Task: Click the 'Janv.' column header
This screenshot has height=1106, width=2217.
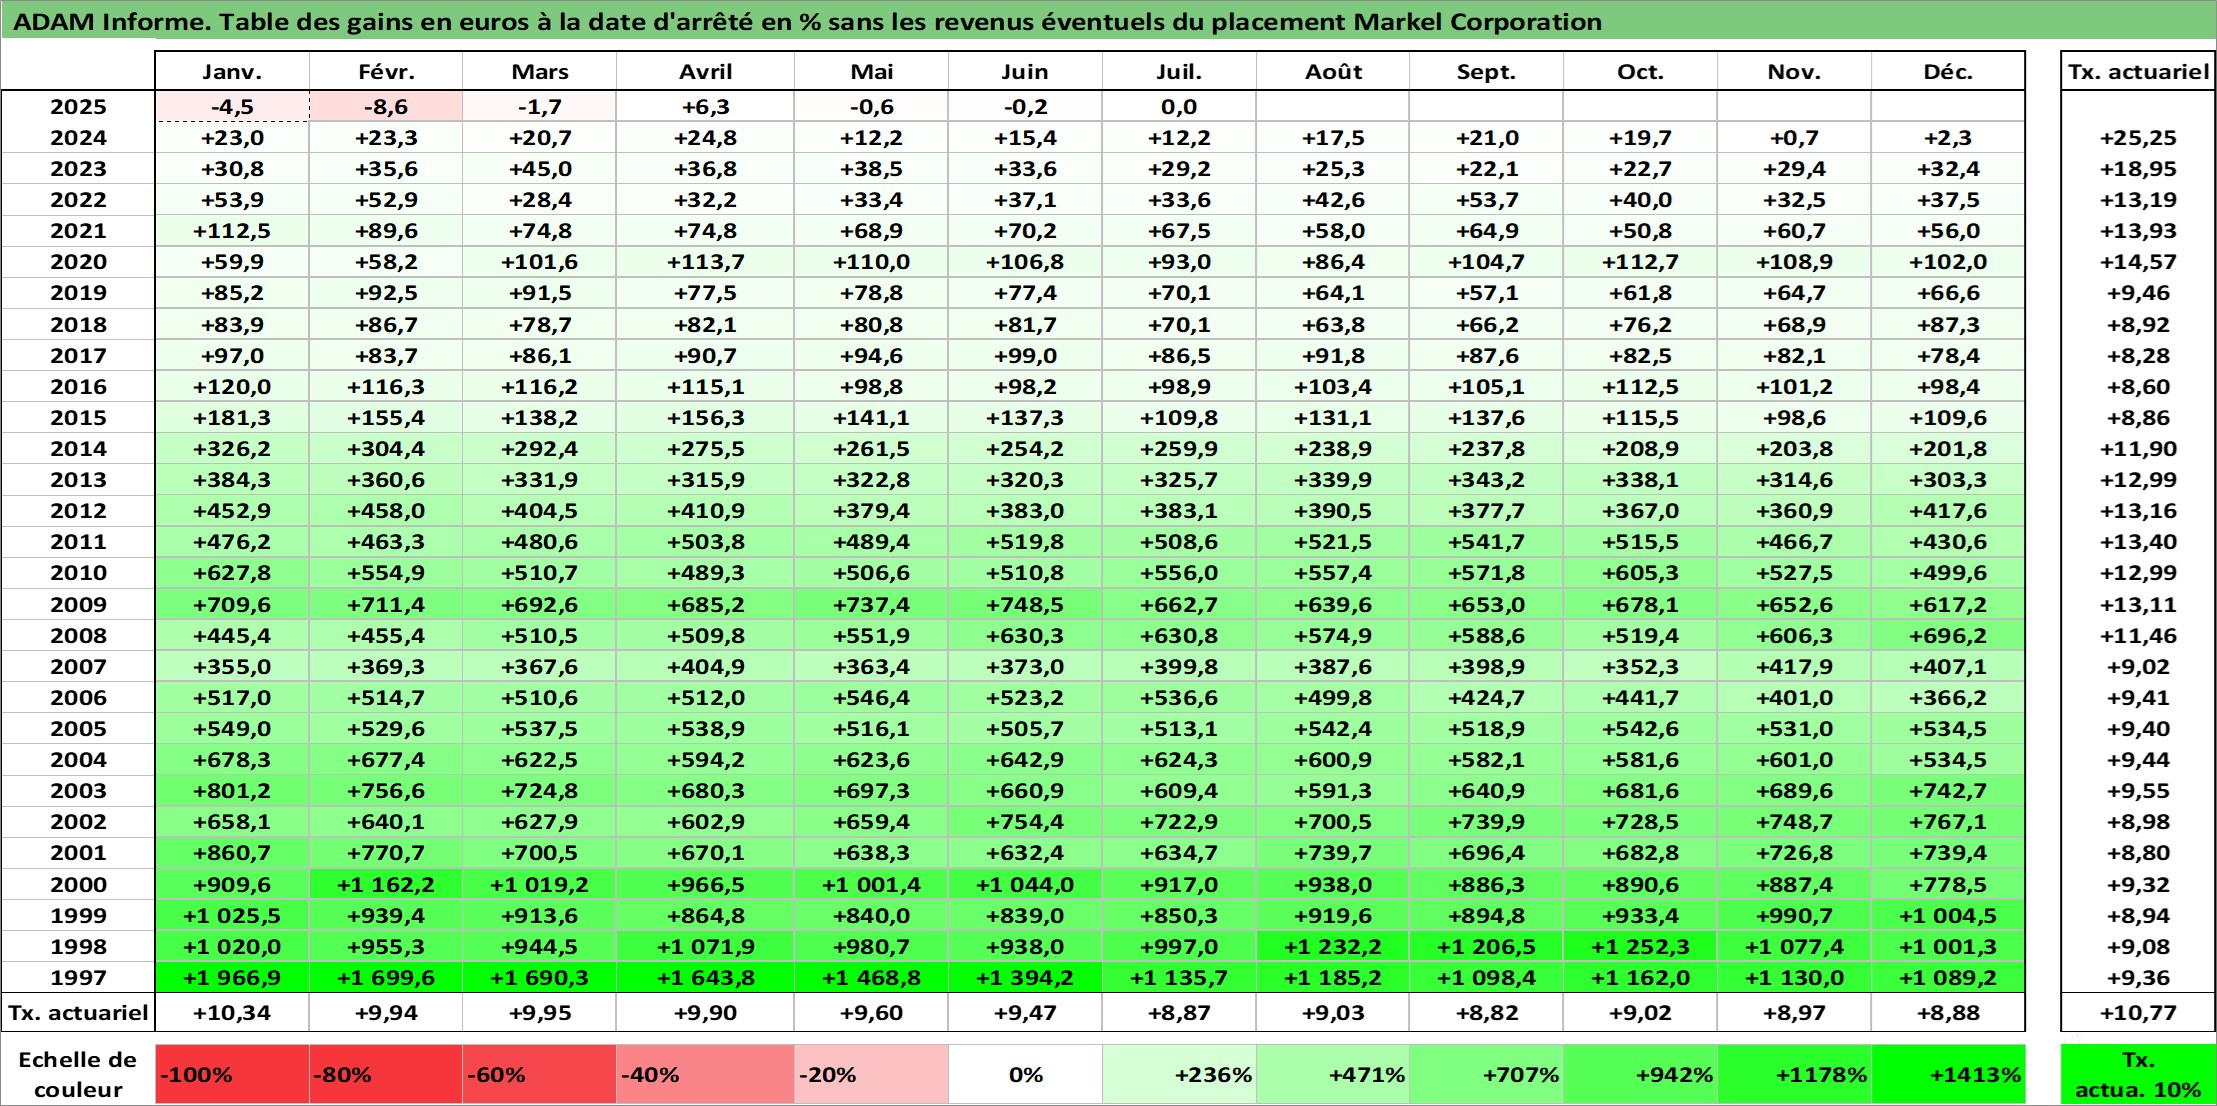Action: coord(232,72)
